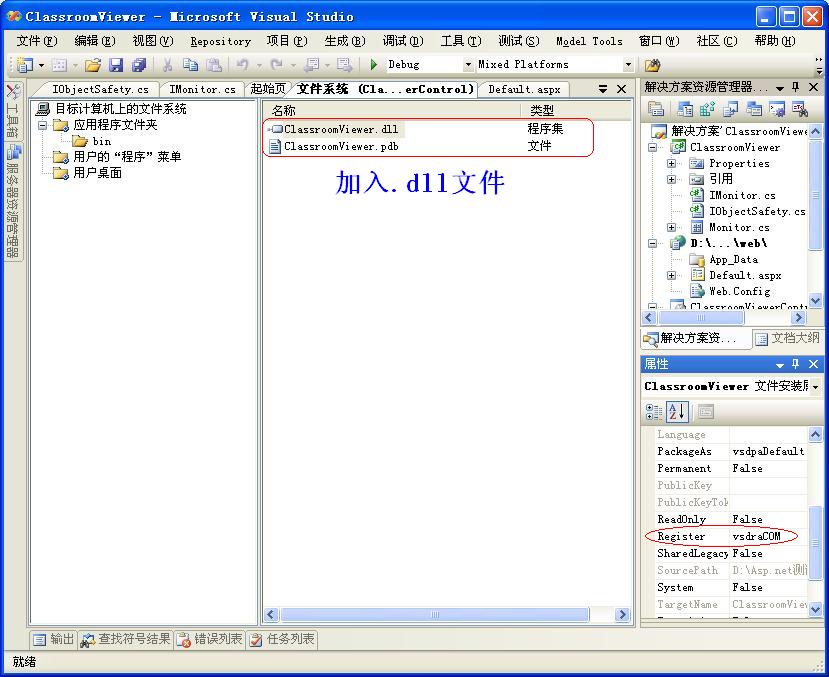The image size is (829, 677).
Task: Collapse the 应用程序文件夹 tree node
Action: tap(43, 125)
